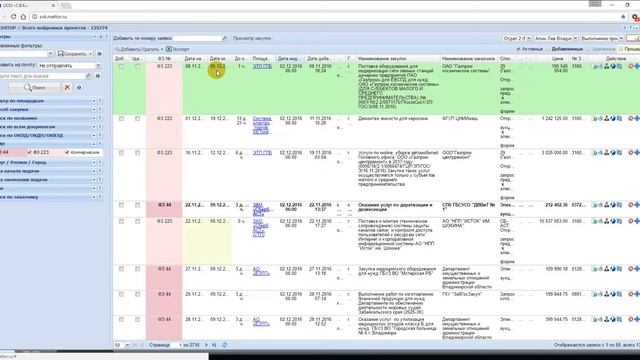Open the Выполнение status dropdown
Screen dimensions: 640x360
coord(621,38)
